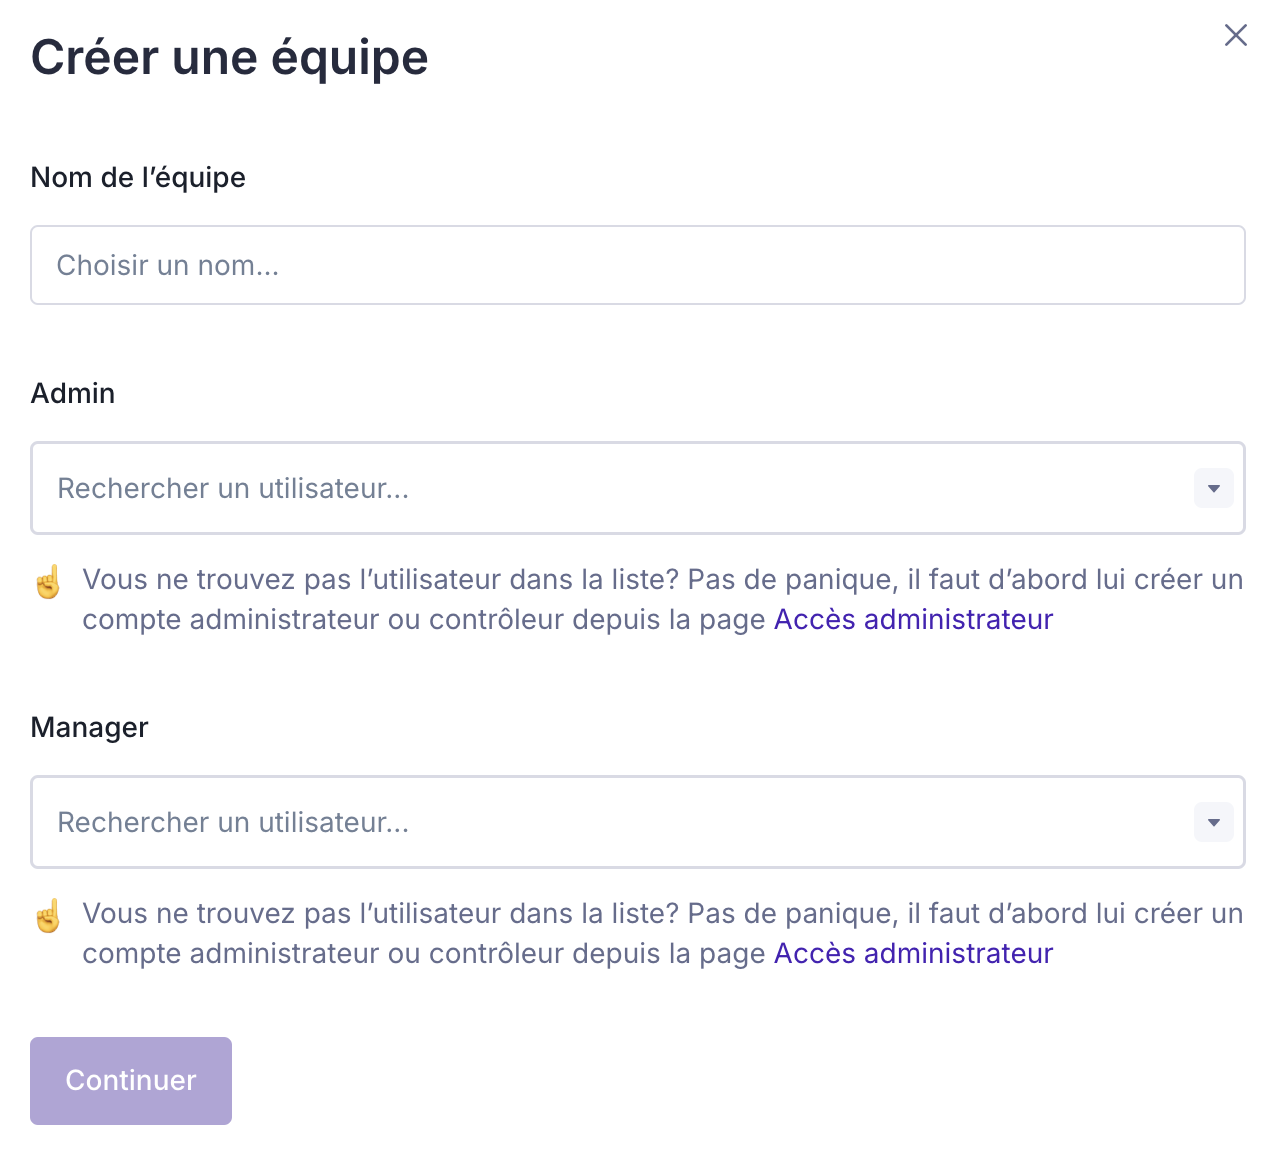1286x1150 pixels.
Task: Point hand emoji under Admin field
Action: (48, 582)
